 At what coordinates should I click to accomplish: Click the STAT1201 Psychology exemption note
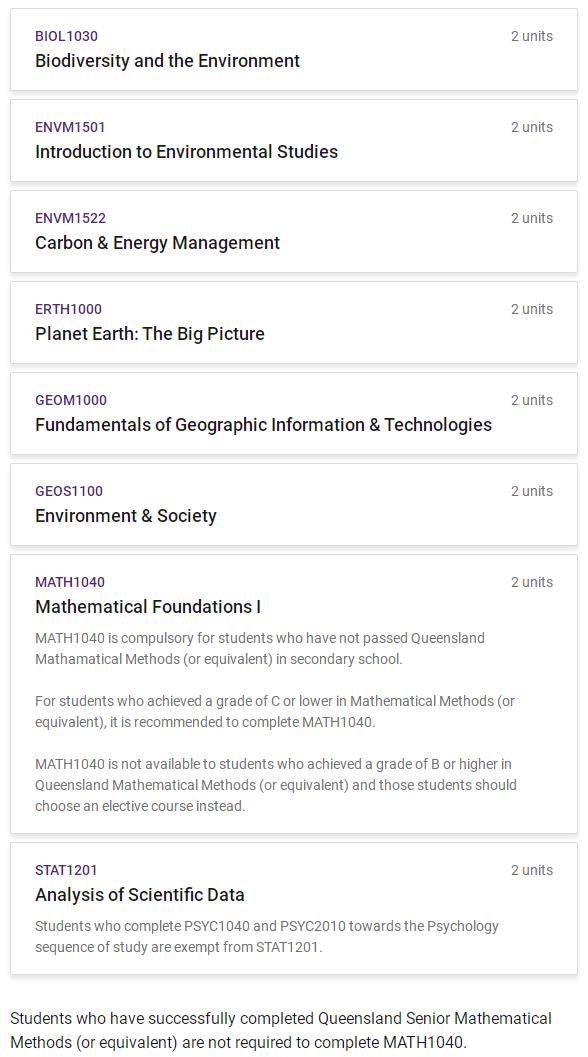[x=266, y=936]
